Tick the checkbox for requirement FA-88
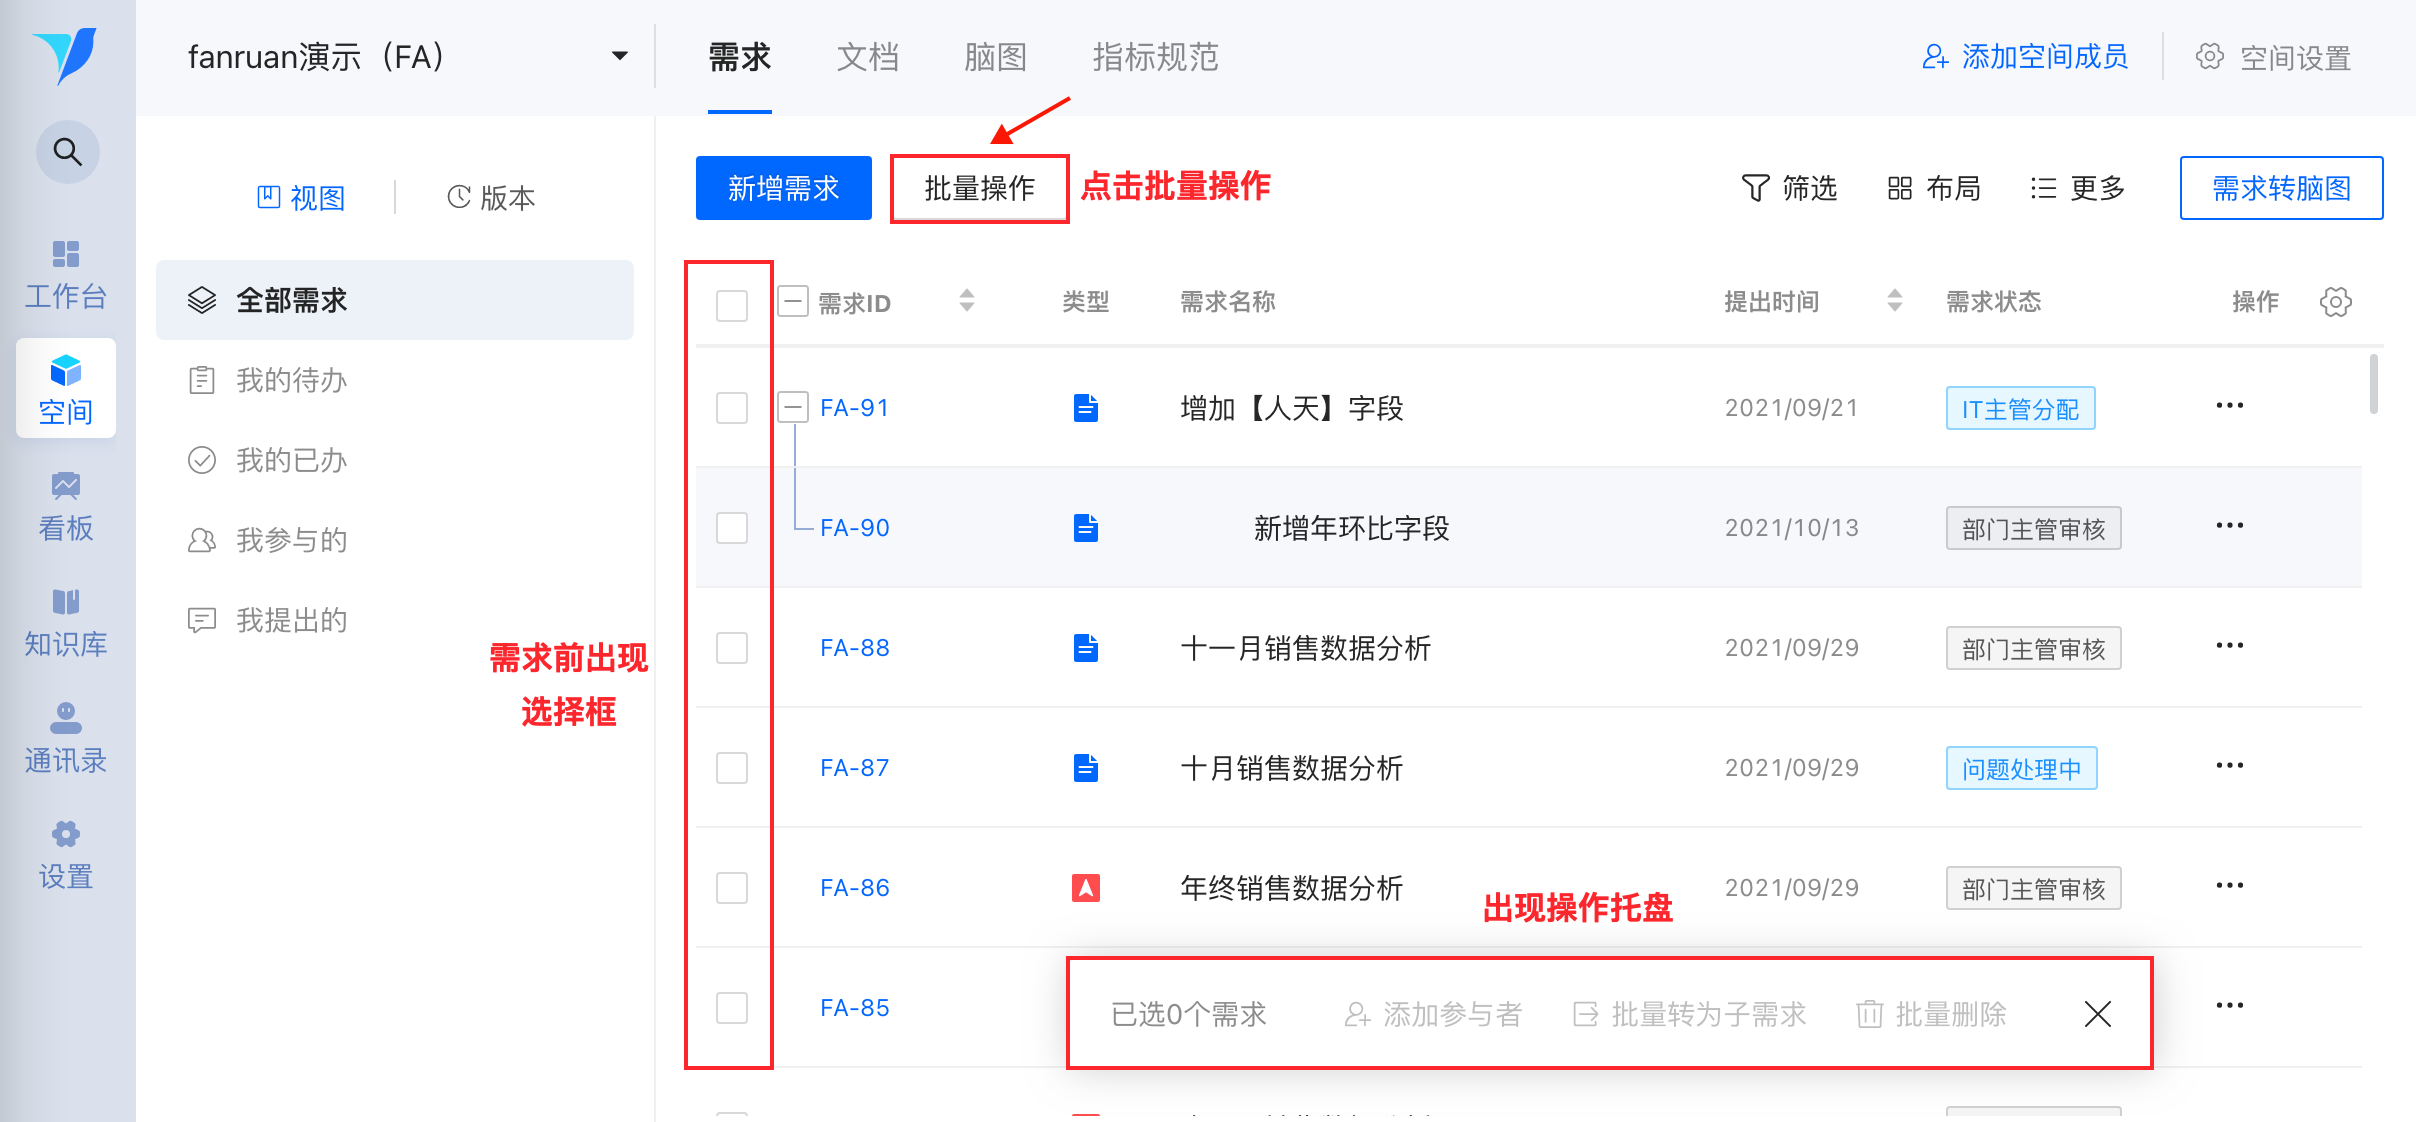The width and height of the screenshot is (2416, 1122). point(732,648)
